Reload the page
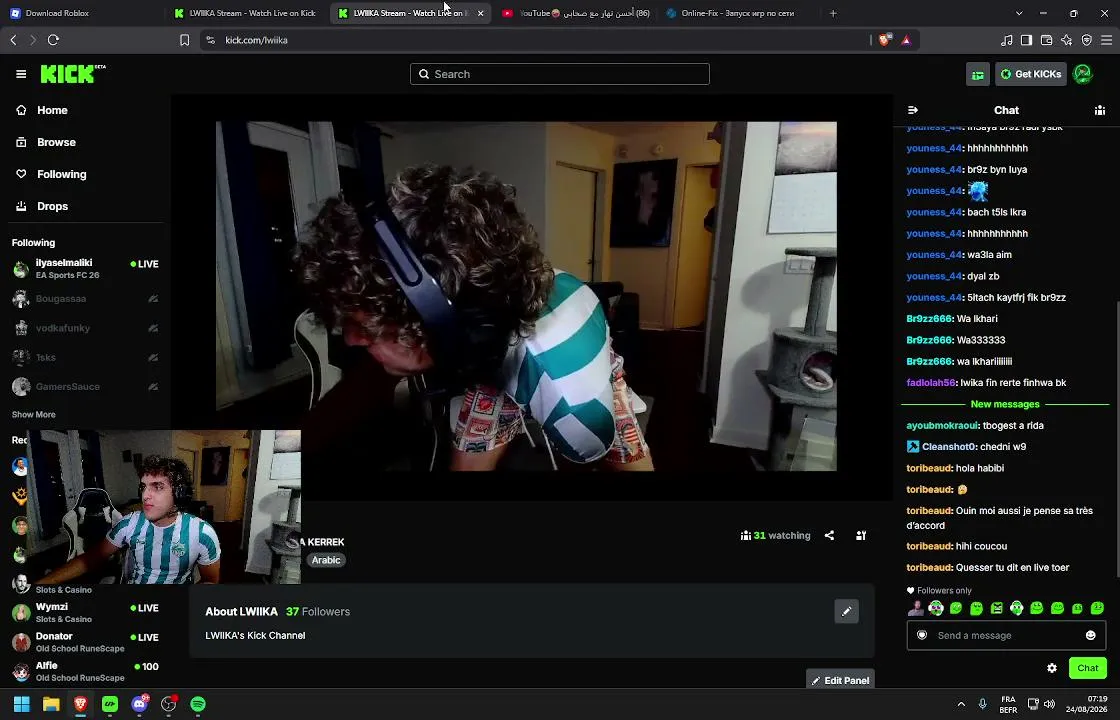1120x720 pixels. tap(53, 40)
